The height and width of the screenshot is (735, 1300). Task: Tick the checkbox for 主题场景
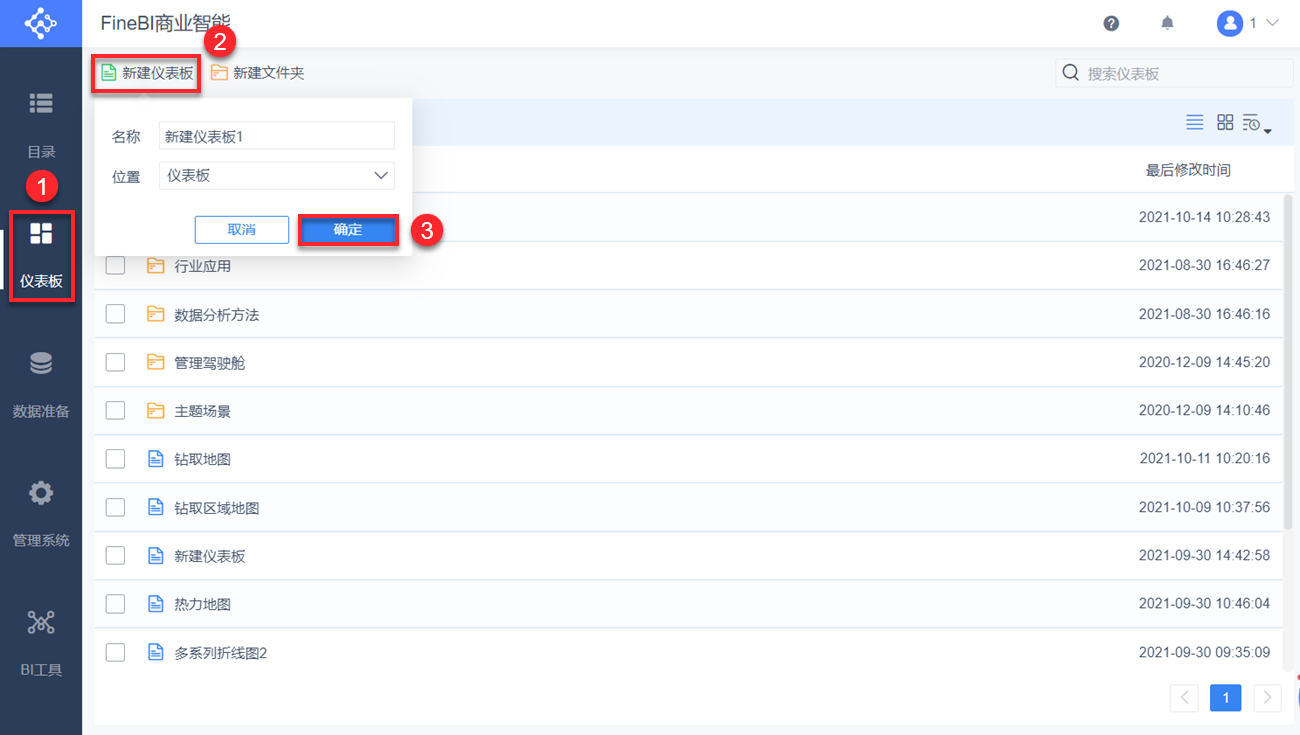pos(115,410)
